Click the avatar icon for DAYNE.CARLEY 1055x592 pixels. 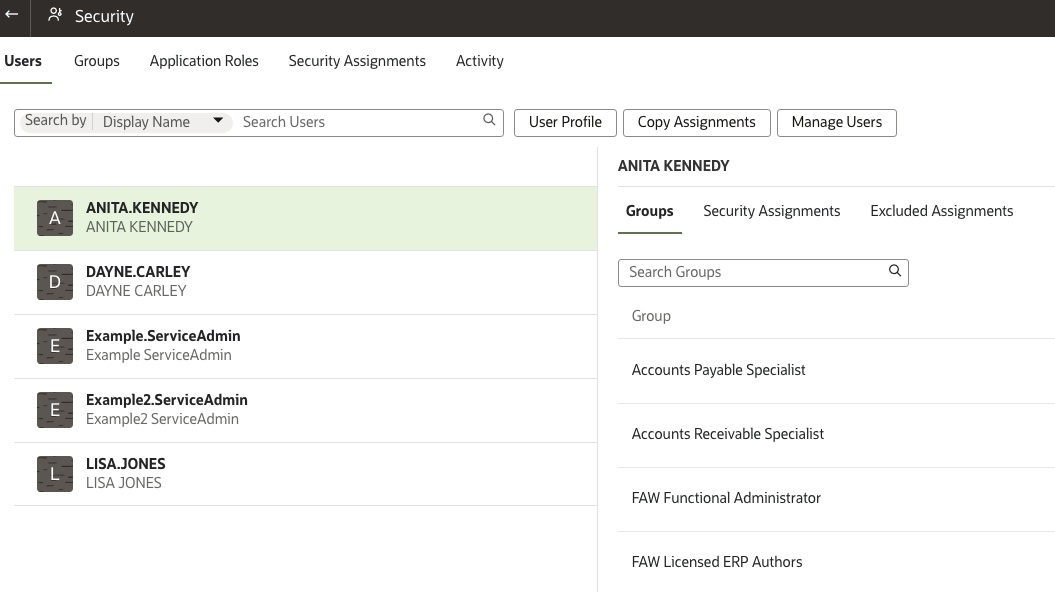tap(55, 281)
